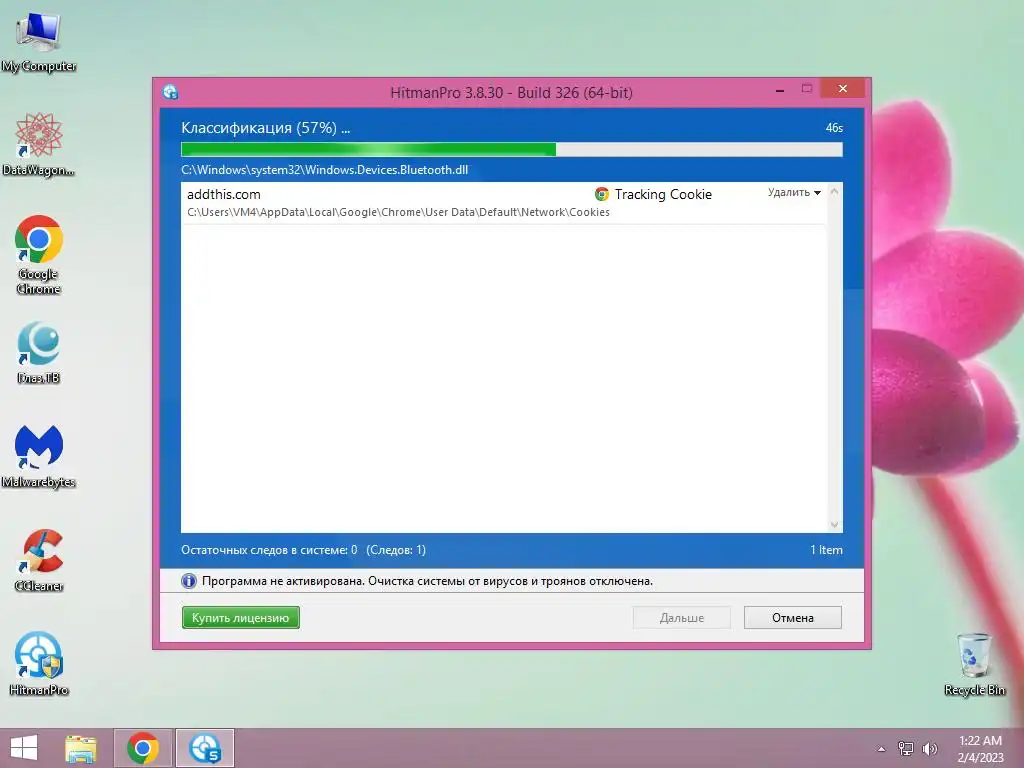The width and height of the screenshot is (1024, 768).
Task: Click the 1 Item count text
Action: [x=826, y=550]
